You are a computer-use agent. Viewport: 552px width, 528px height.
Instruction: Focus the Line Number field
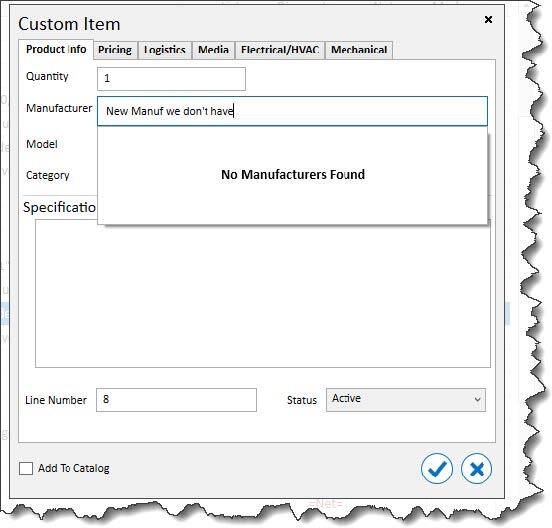[176, 400]
